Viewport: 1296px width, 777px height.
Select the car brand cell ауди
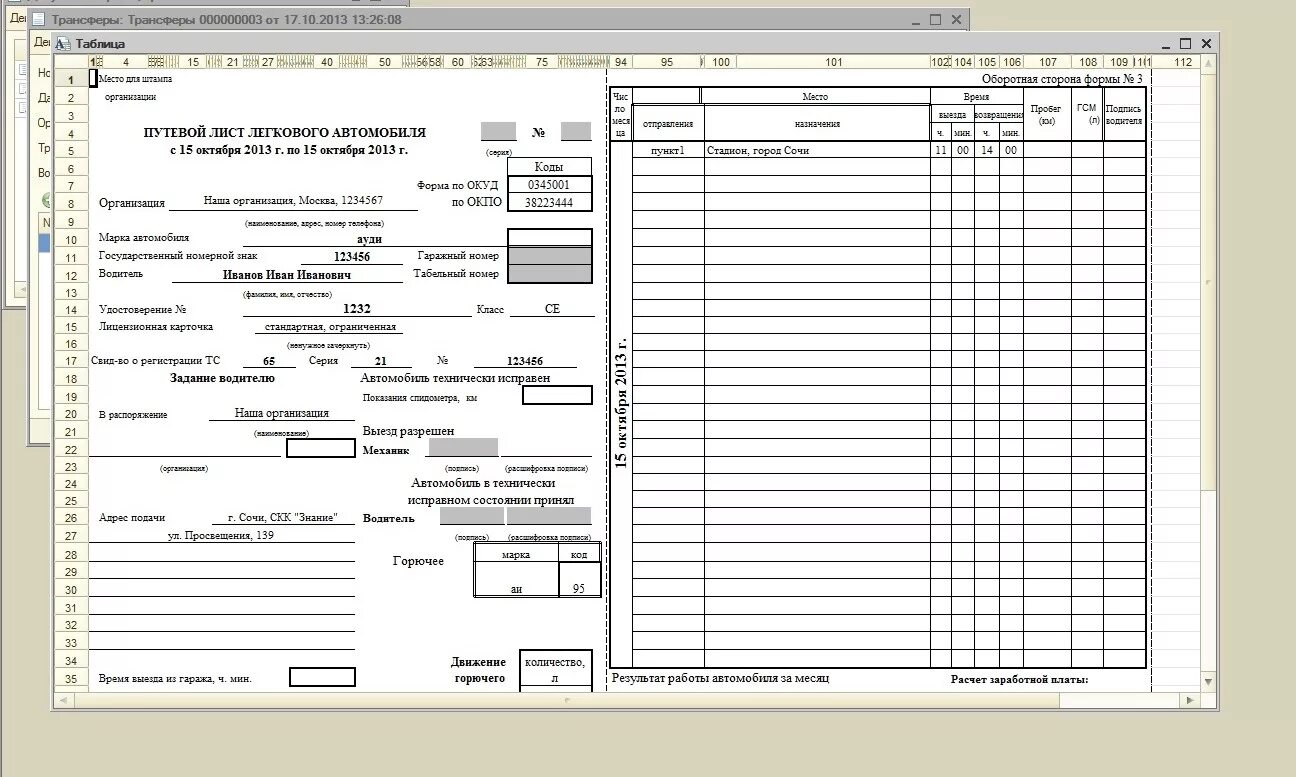(x=370, y=240)
